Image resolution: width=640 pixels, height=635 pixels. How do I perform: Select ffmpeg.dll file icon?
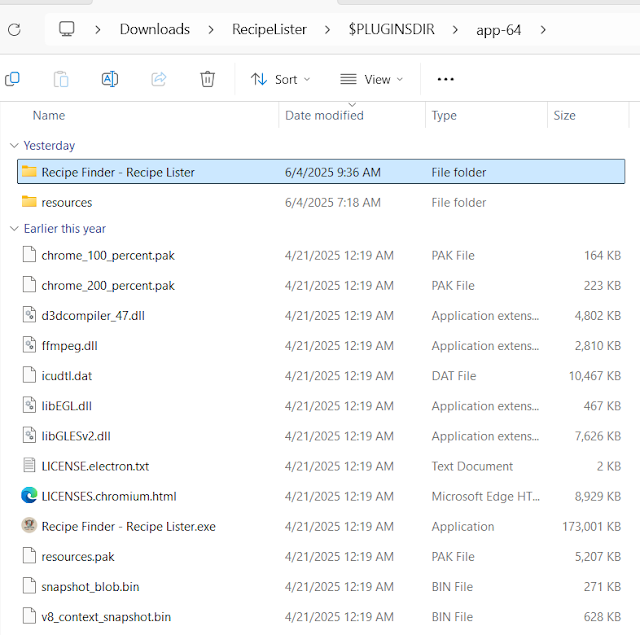coord(29,345)
